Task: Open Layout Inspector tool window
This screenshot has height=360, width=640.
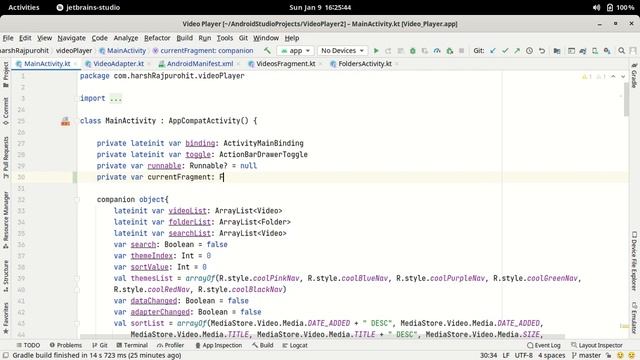Action: (597, 345)
